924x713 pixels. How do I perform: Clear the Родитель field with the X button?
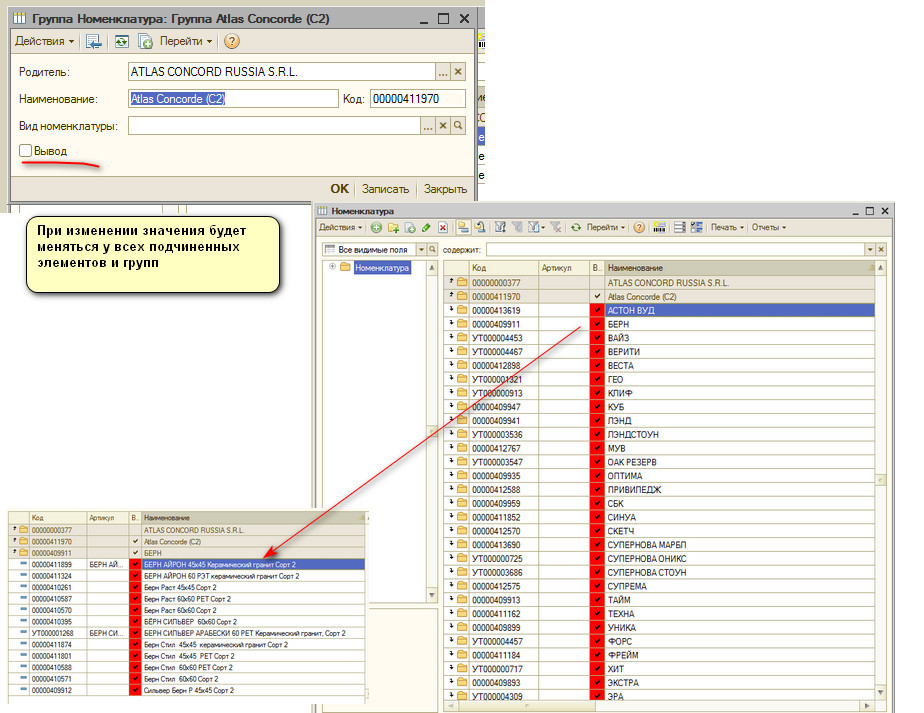[x=458, y=72]
